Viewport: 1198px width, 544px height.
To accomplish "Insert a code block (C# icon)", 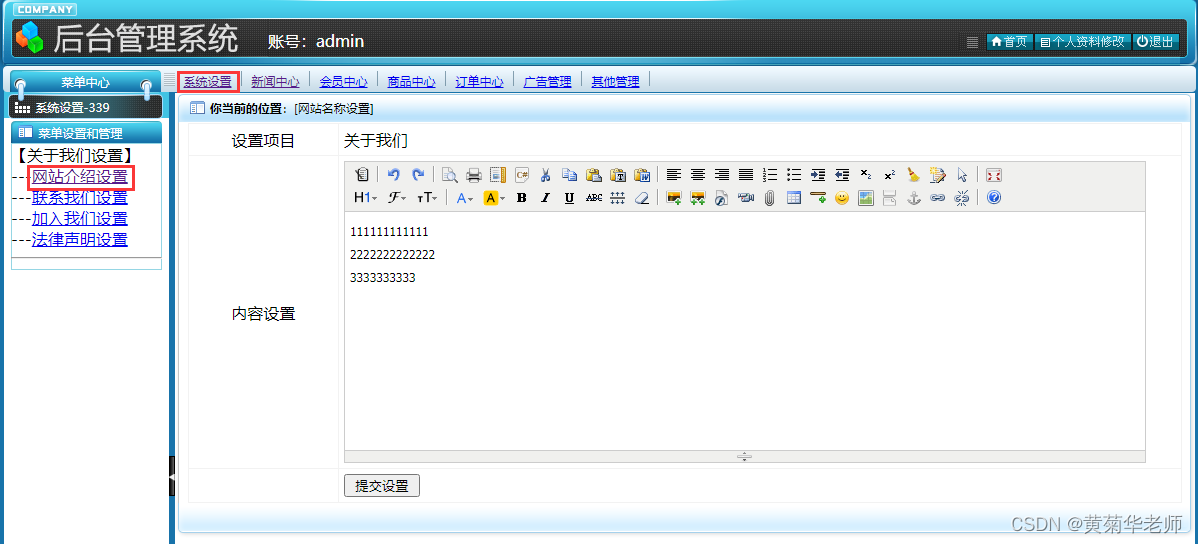I will 522,175.
